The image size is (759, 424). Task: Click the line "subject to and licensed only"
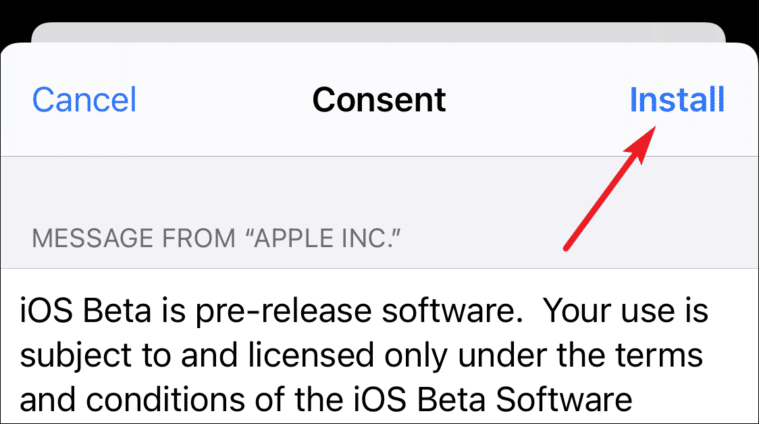click(x=361, y=355)
